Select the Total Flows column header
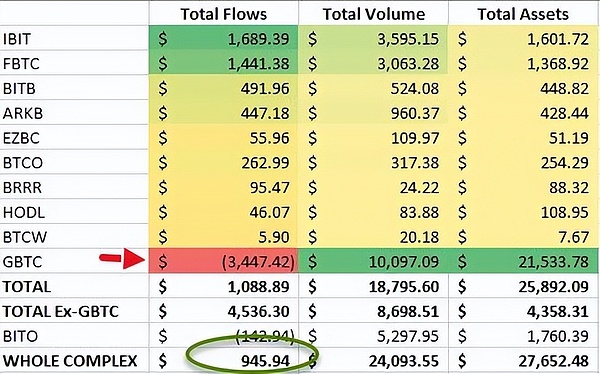Image resolution: width=600 pixels, height=374 pixels. [223, 15]
